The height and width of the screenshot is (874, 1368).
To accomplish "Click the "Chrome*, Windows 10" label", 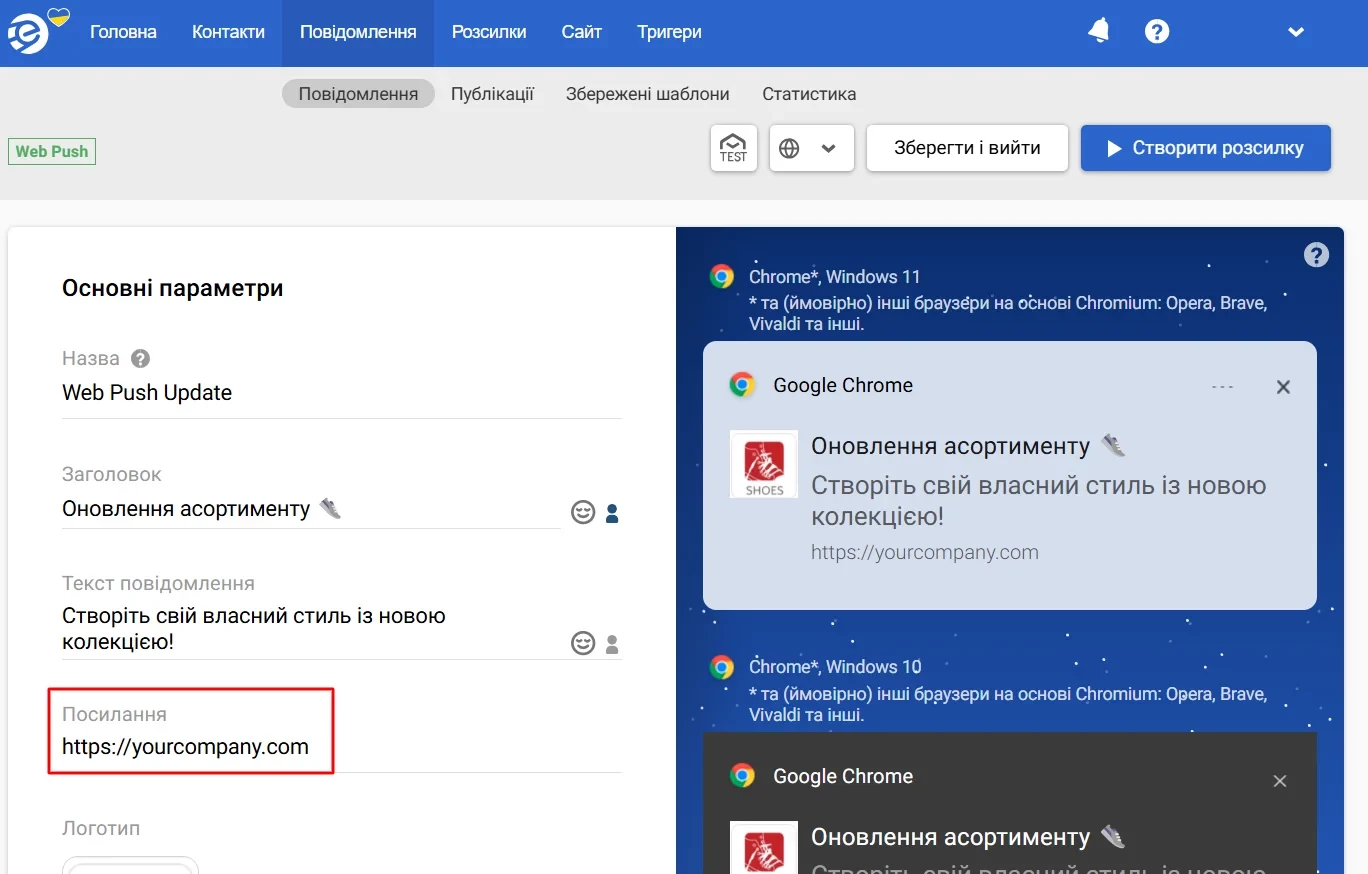I will 835,667.
